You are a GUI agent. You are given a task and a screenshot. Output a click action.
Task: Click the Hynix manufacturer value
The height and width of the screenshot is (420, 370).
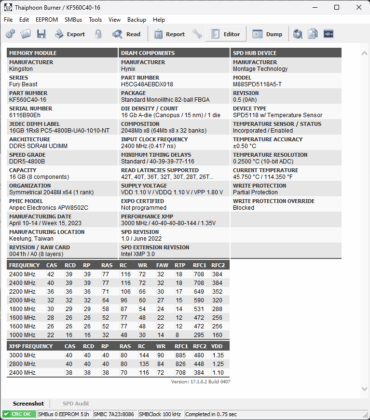tap(128, 69)
